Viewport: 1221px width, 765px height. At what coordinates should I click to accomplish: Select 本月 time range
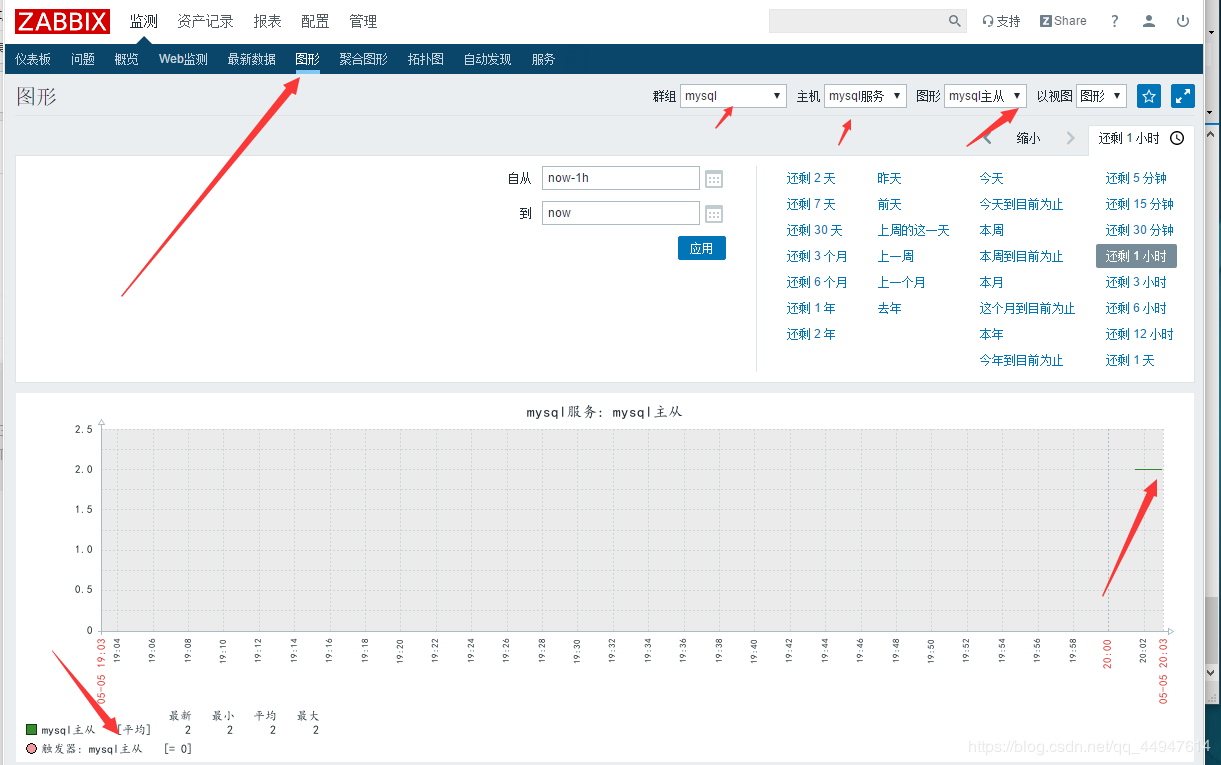[991, 282]
